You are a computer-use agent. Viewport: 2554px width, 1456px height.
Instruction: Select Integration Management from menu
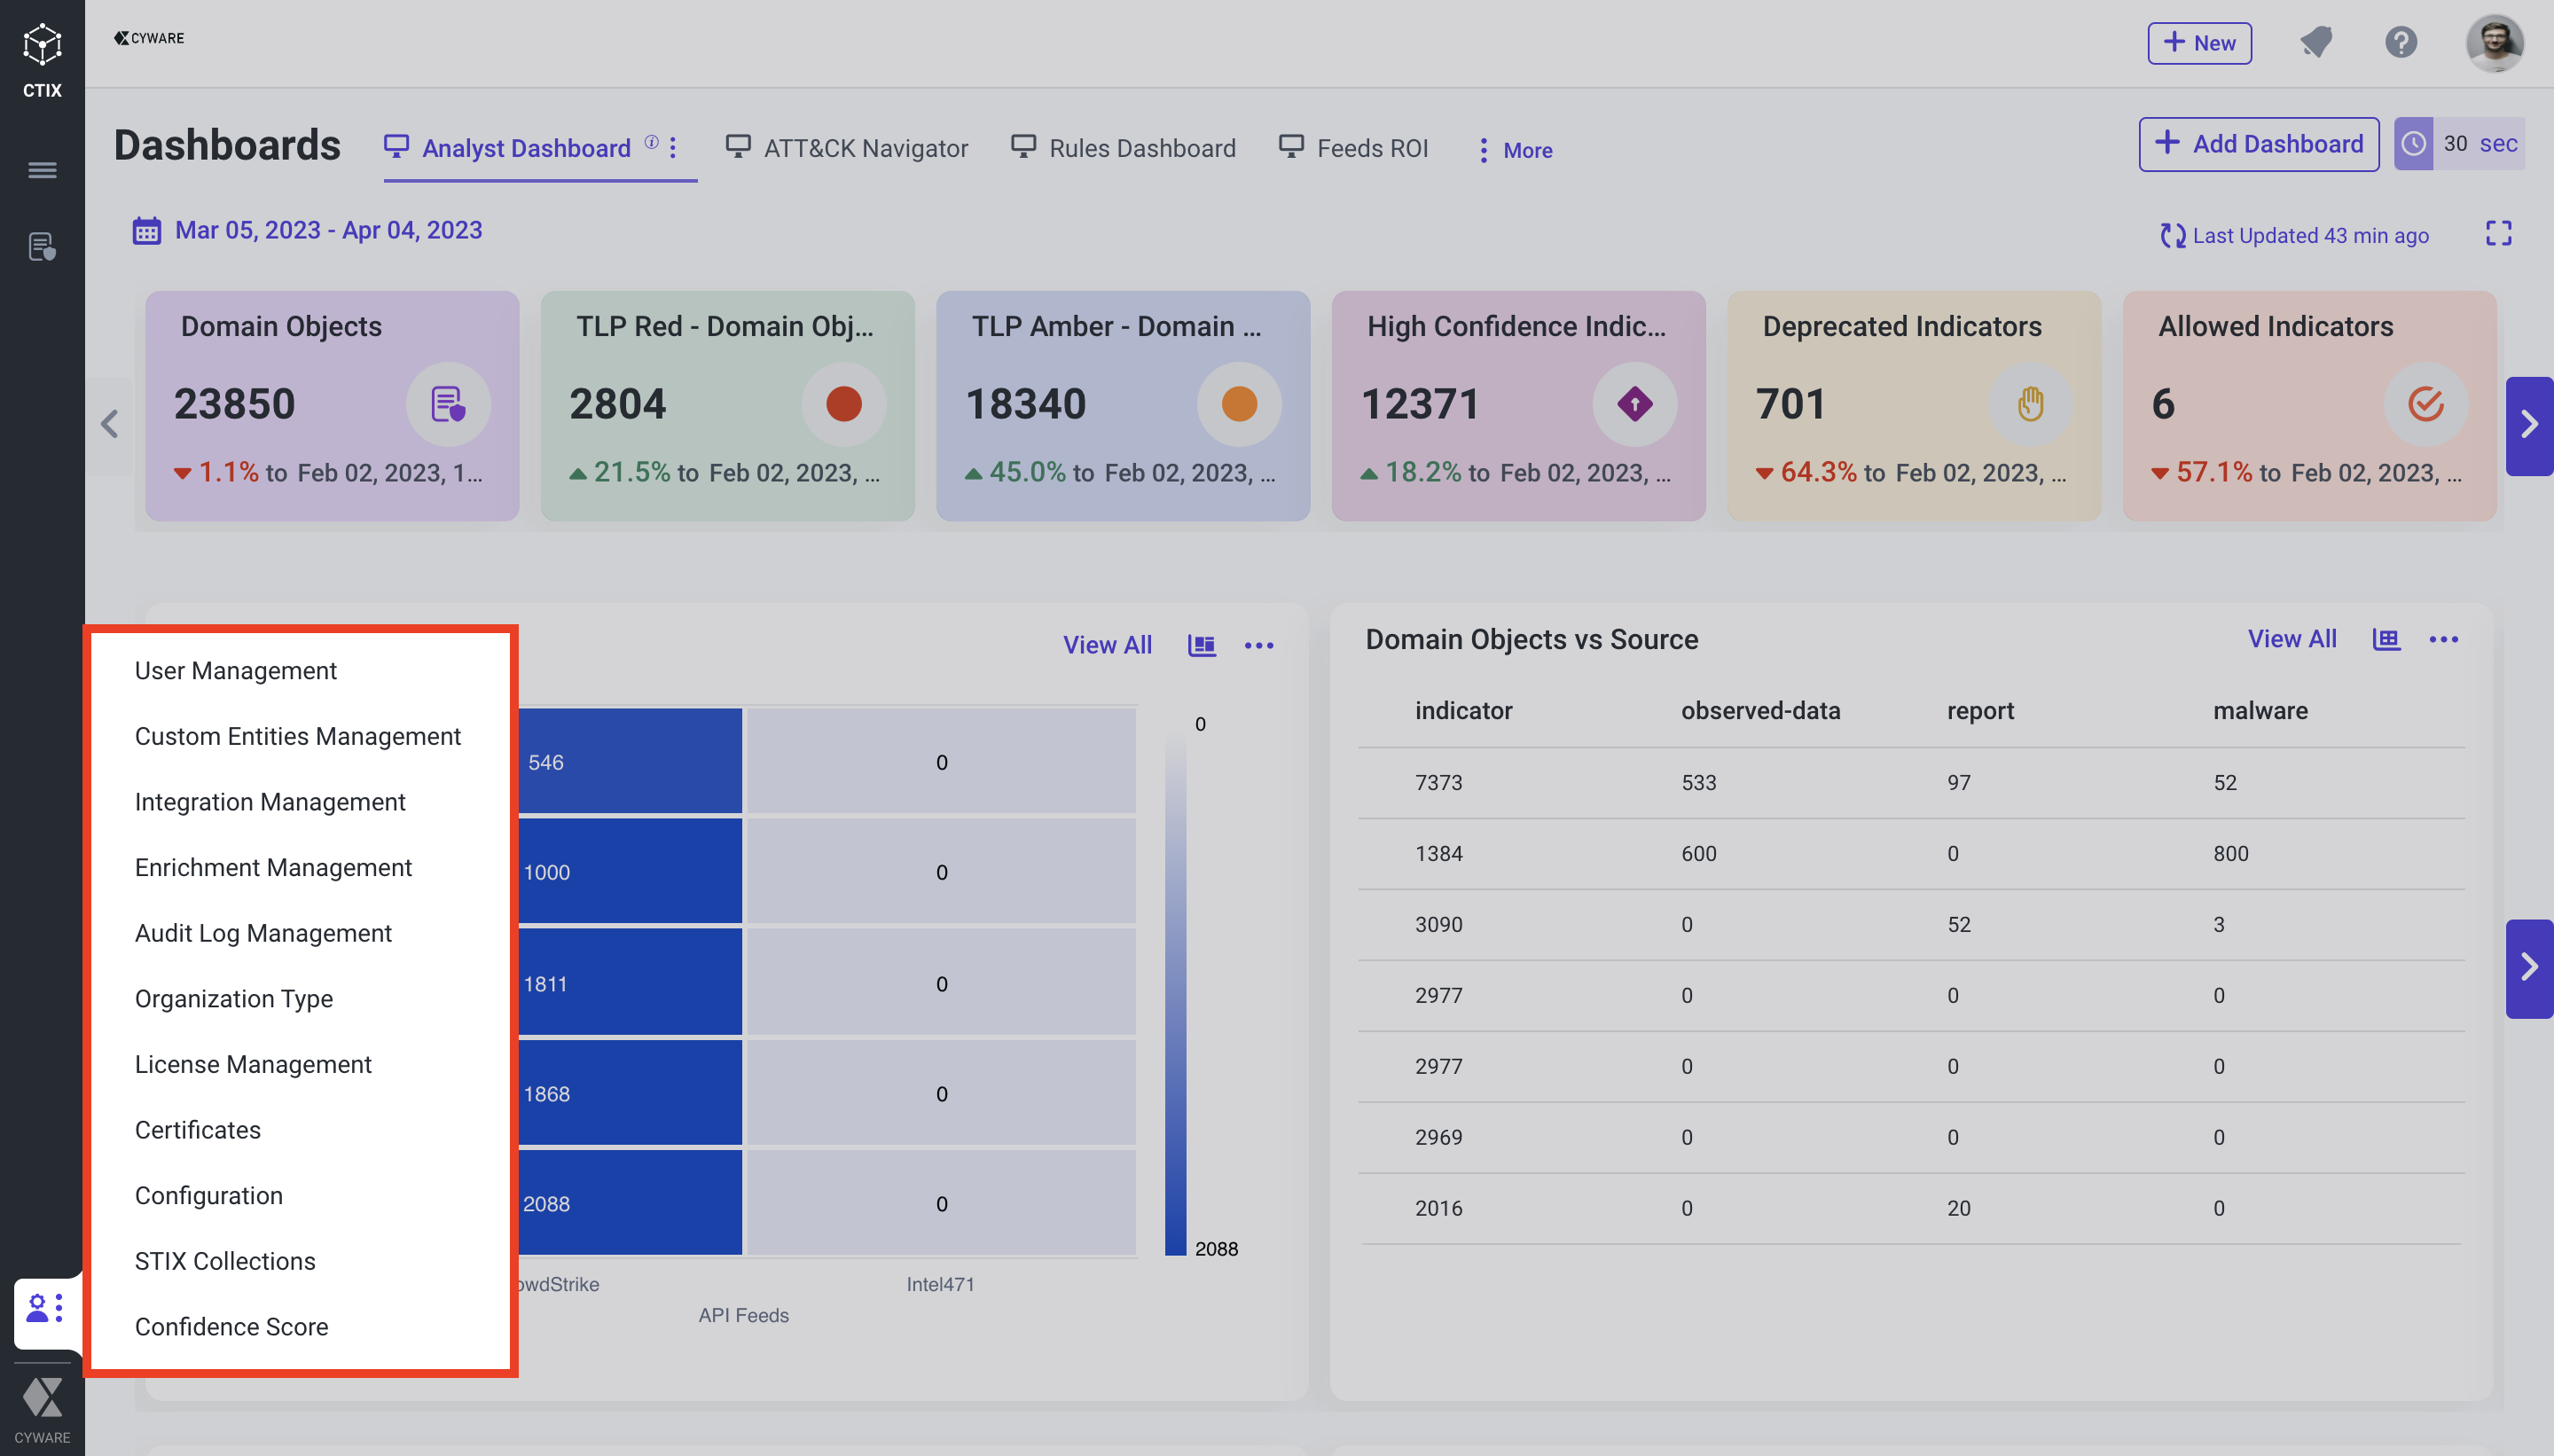270,802
